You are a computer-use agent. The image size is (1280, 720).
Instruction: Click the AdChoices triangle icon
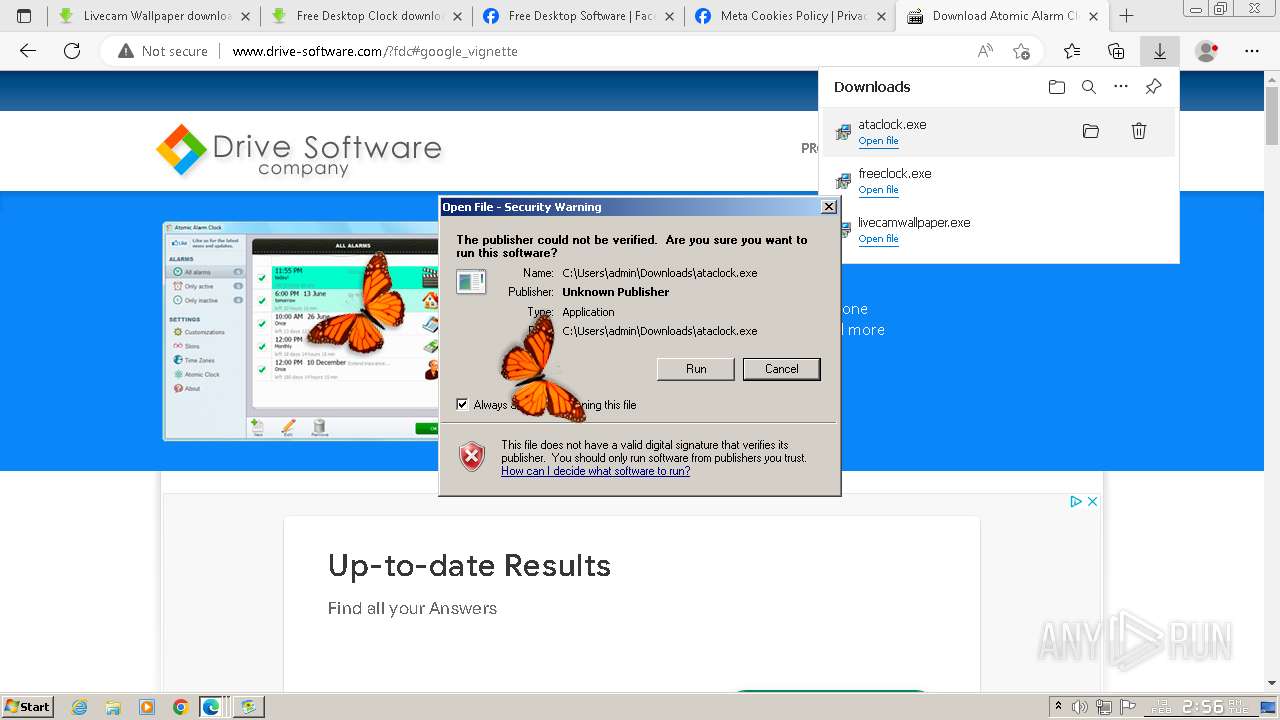pyautogui.click(x=1076, y=501)
